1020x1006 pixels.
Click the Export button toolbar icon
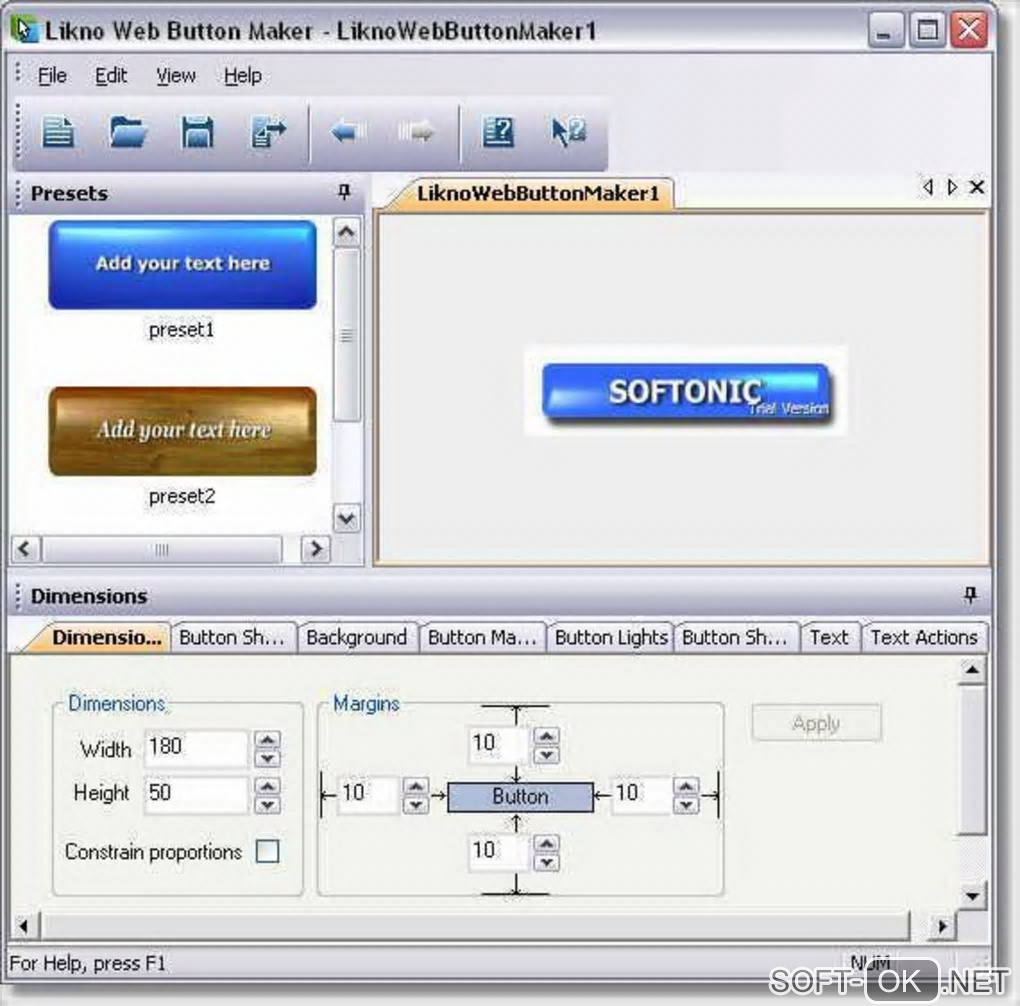(x=269, y=132)
